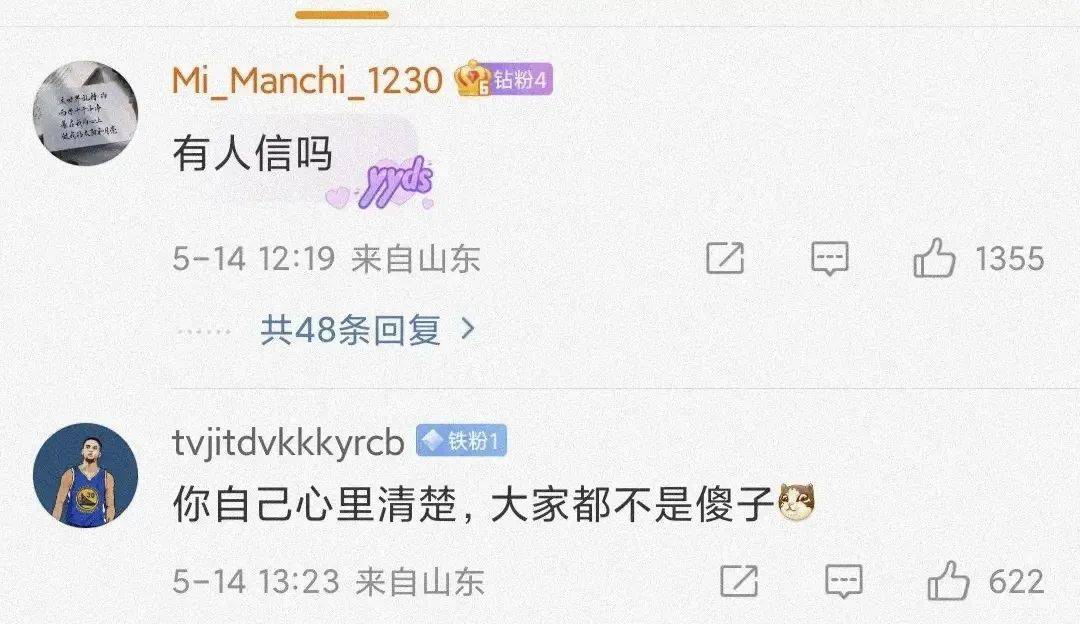The image size is (1080, 624).
Task: Open tvjitdvkkkyrcb's profile via username
Action: (288, 442)
